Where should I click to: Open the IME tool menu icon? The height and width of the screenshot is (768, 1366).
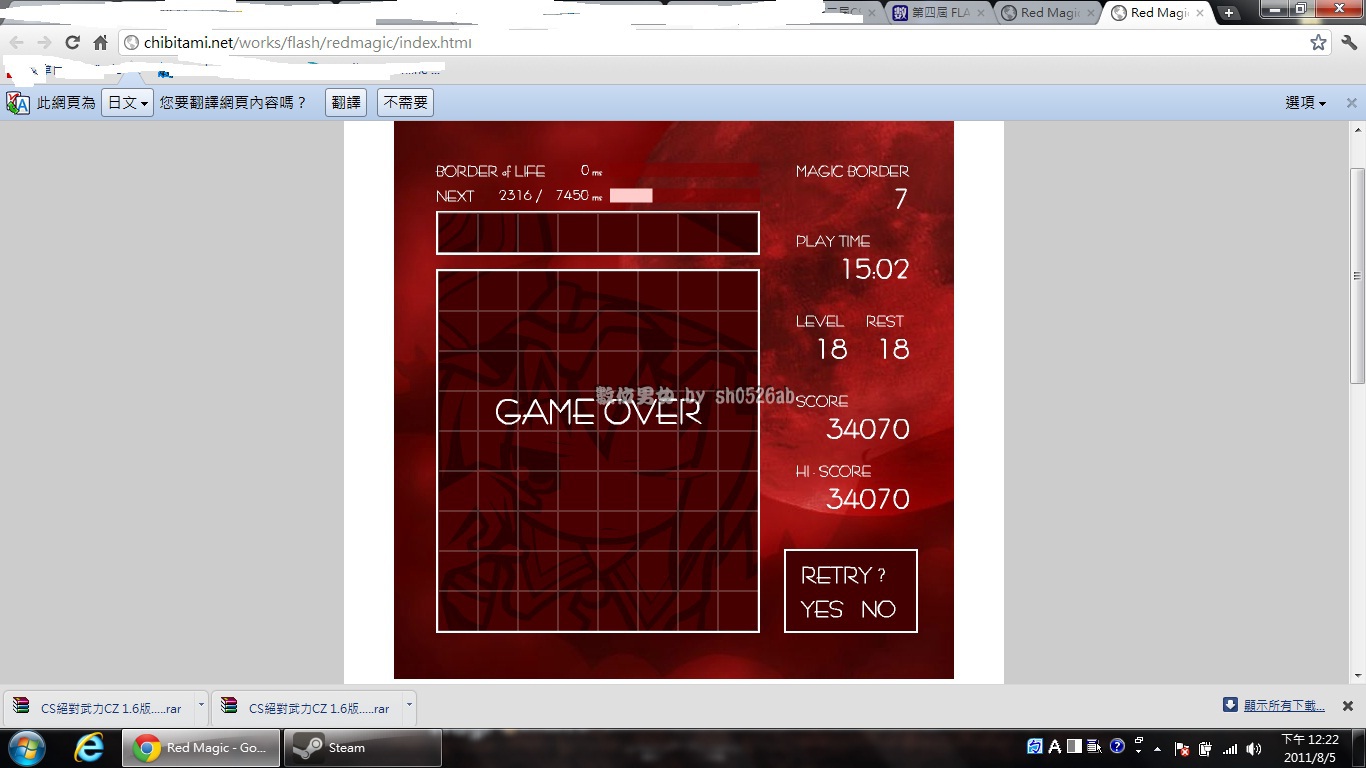[1094, 746]
